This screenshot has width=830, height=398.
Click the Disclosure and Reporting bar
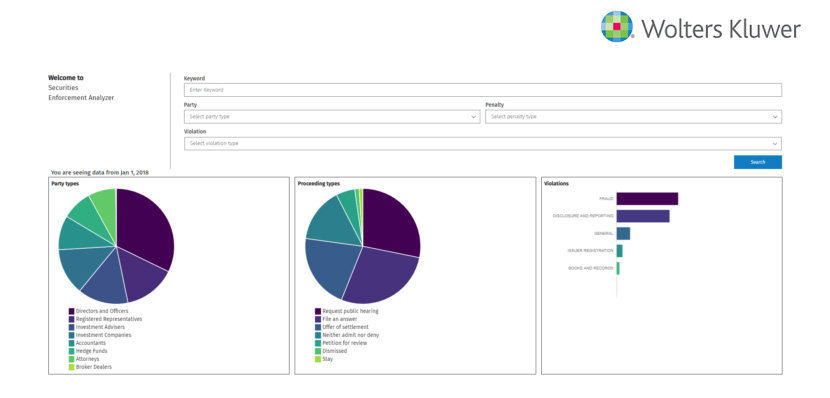point(643,216)
